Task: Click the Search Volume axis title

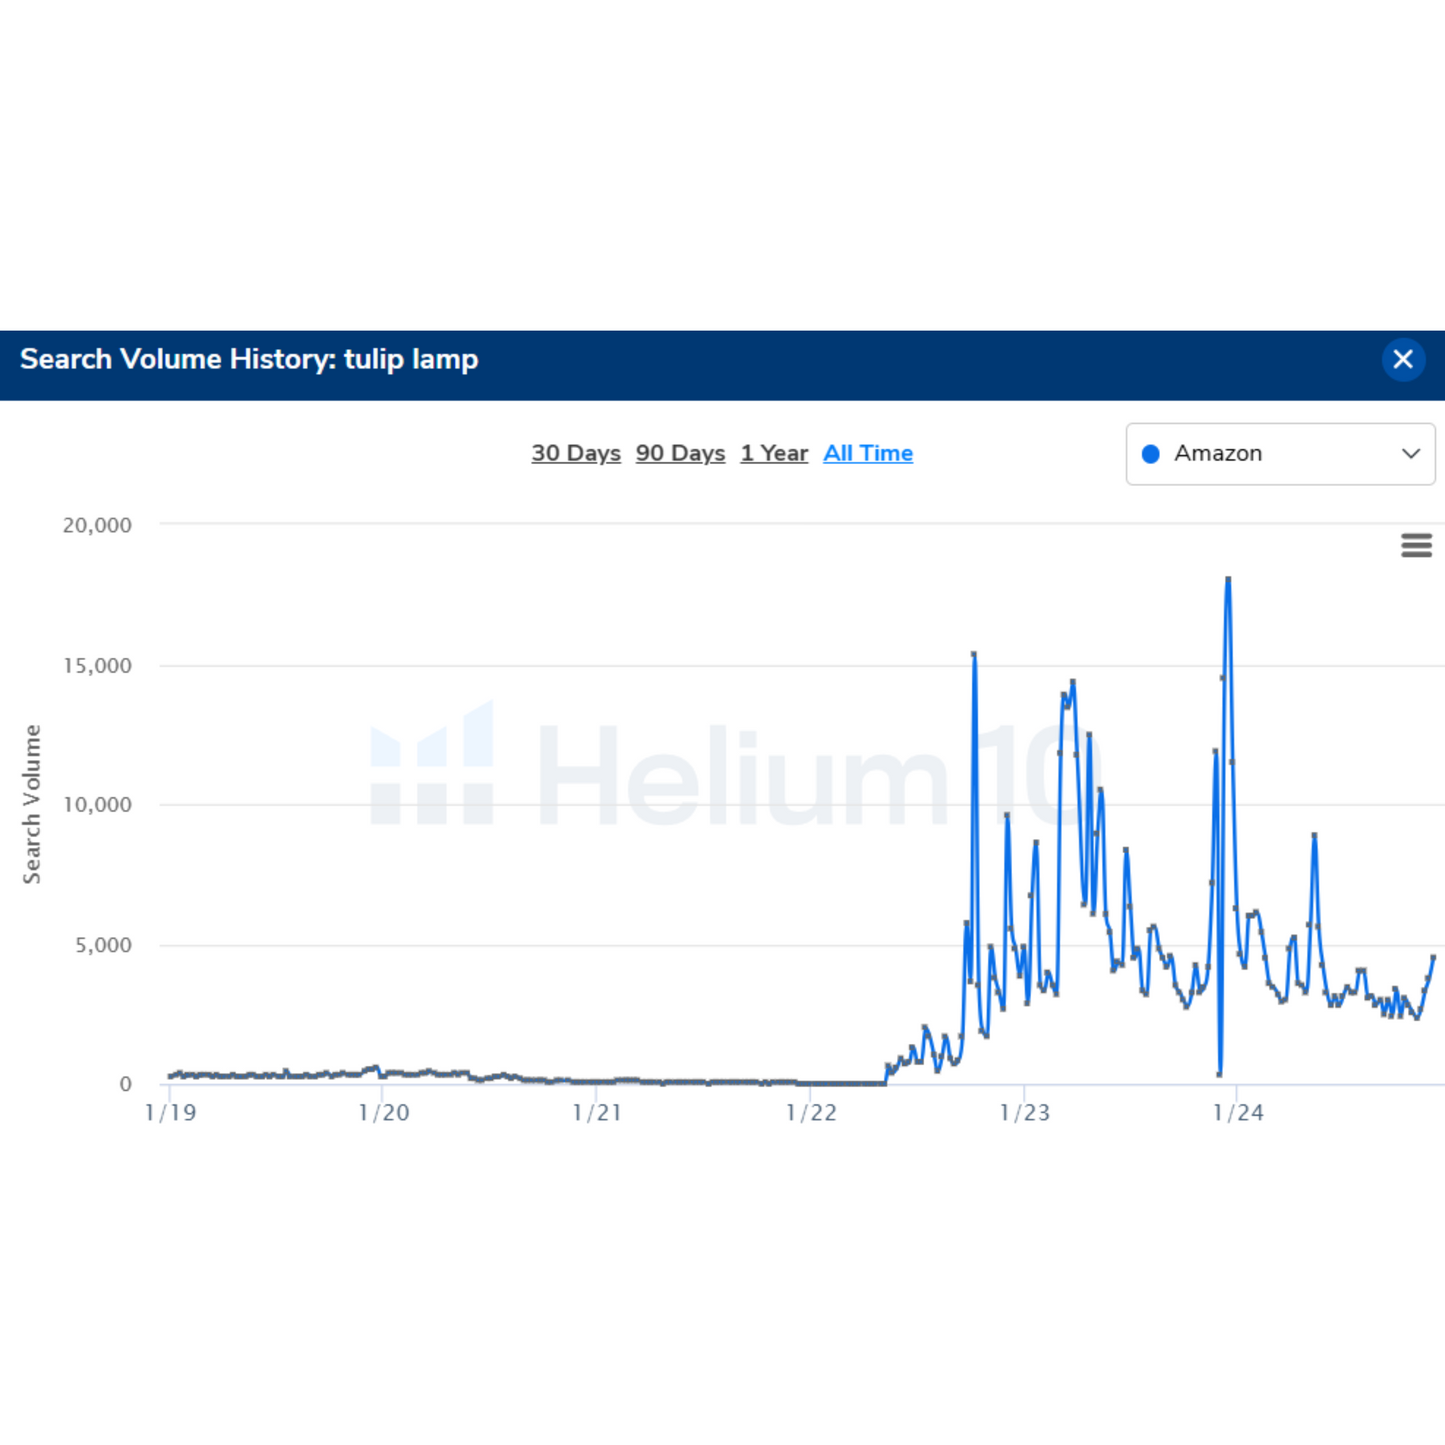Action: click(x=32, y=804)
